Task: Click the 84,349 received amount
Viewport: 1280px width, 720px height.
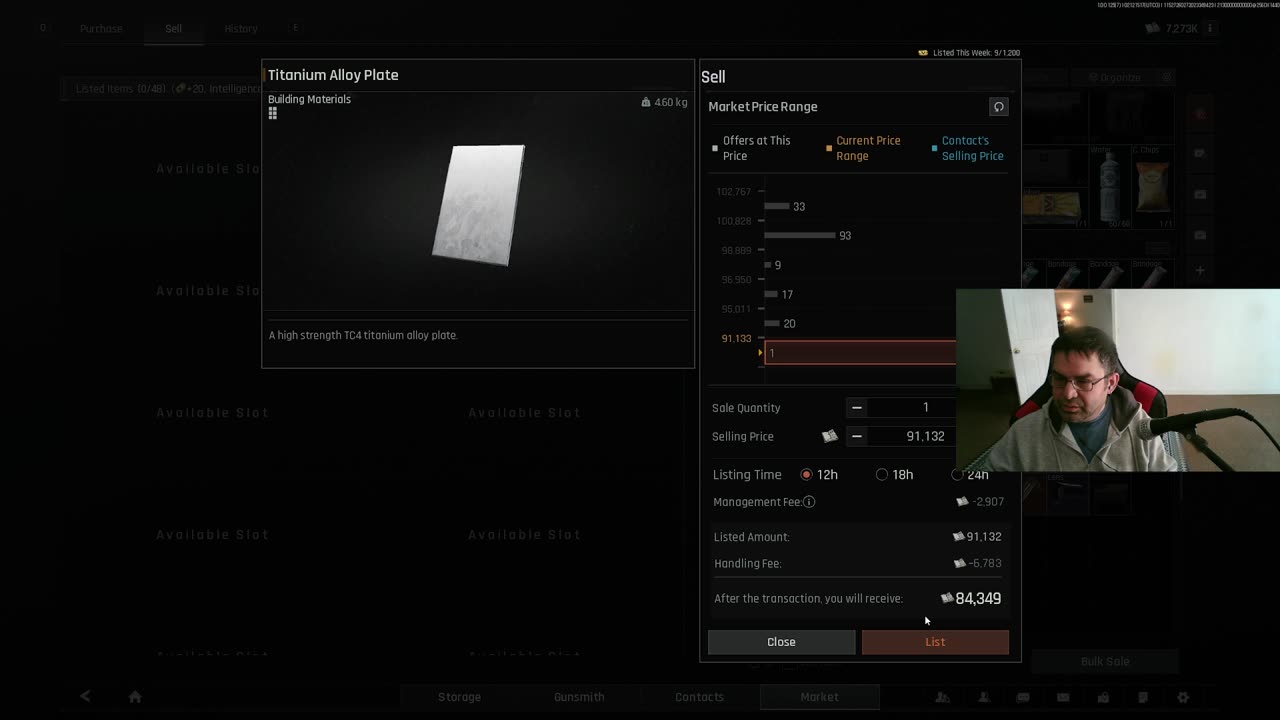Action: tap(978, 598)
